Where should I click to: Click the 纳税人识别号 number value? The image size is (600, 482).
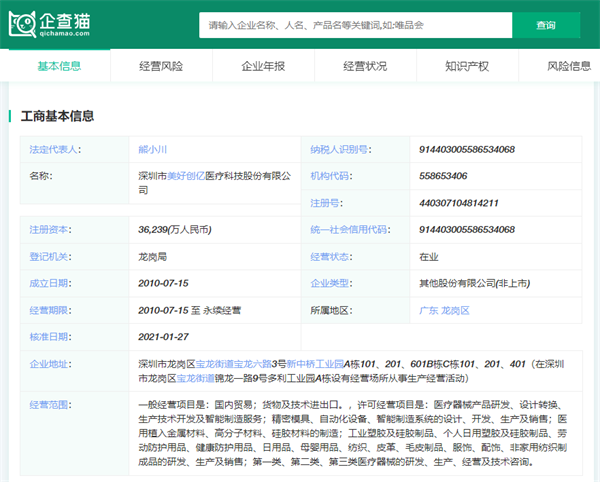pyautogui.click(x=467, y=149)
